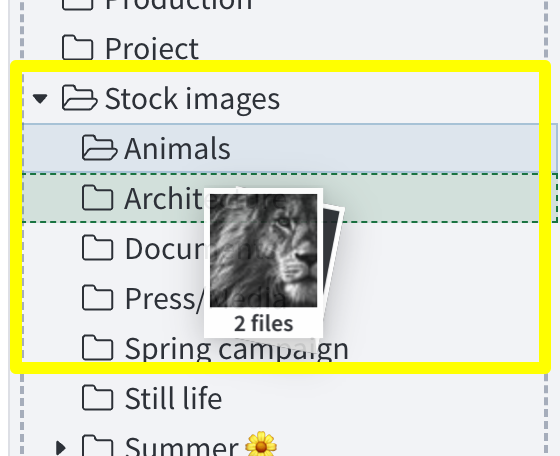The width and height of the screenshot is (560, 456).
Task: Click the 2 files badge label
Action: point(264,324)
